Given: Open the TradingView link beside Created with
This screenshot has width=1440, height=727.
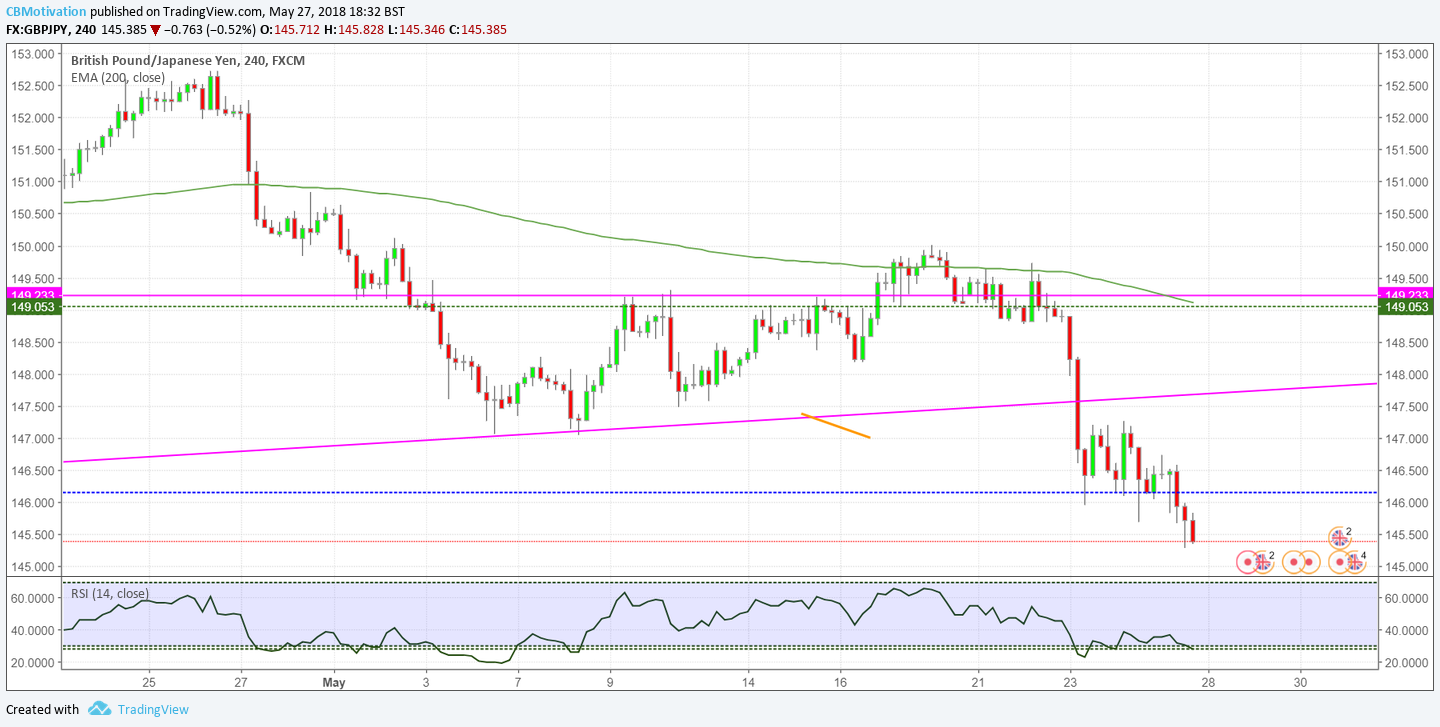Looking at the screenshot, I should tap(153, 710).
